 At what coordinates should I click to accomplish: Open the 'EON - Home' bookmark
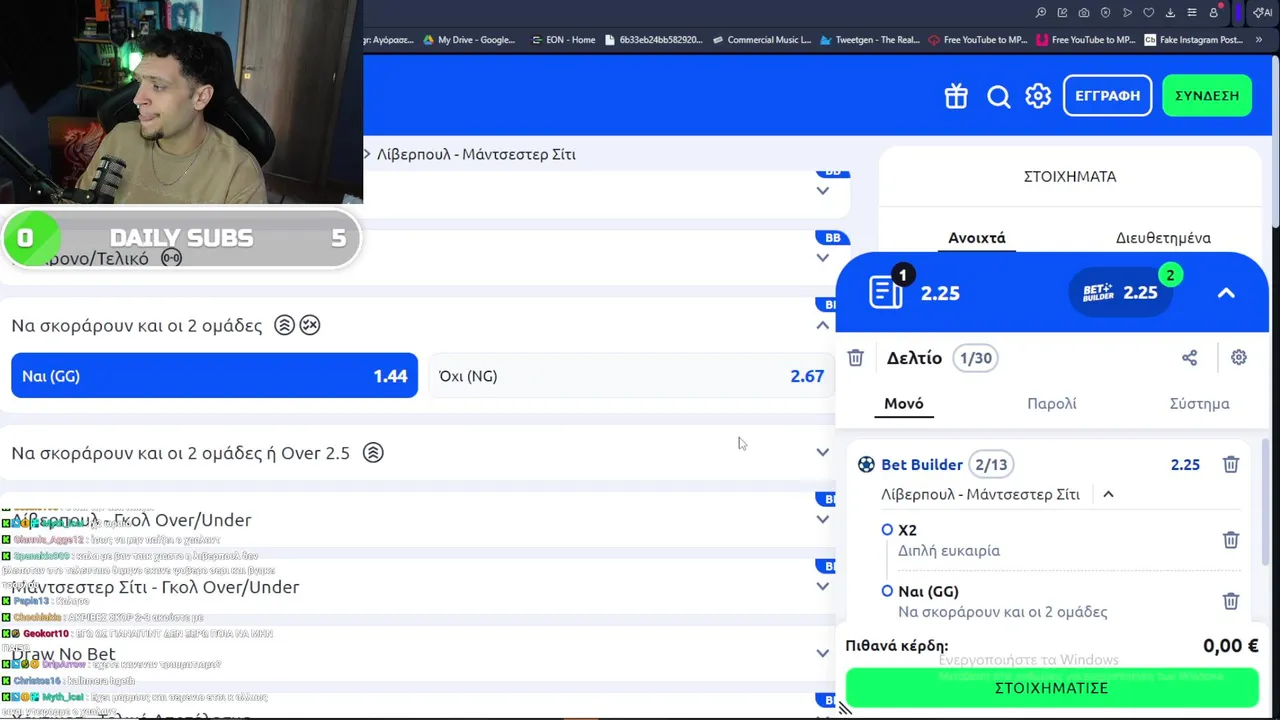[563, 40]
